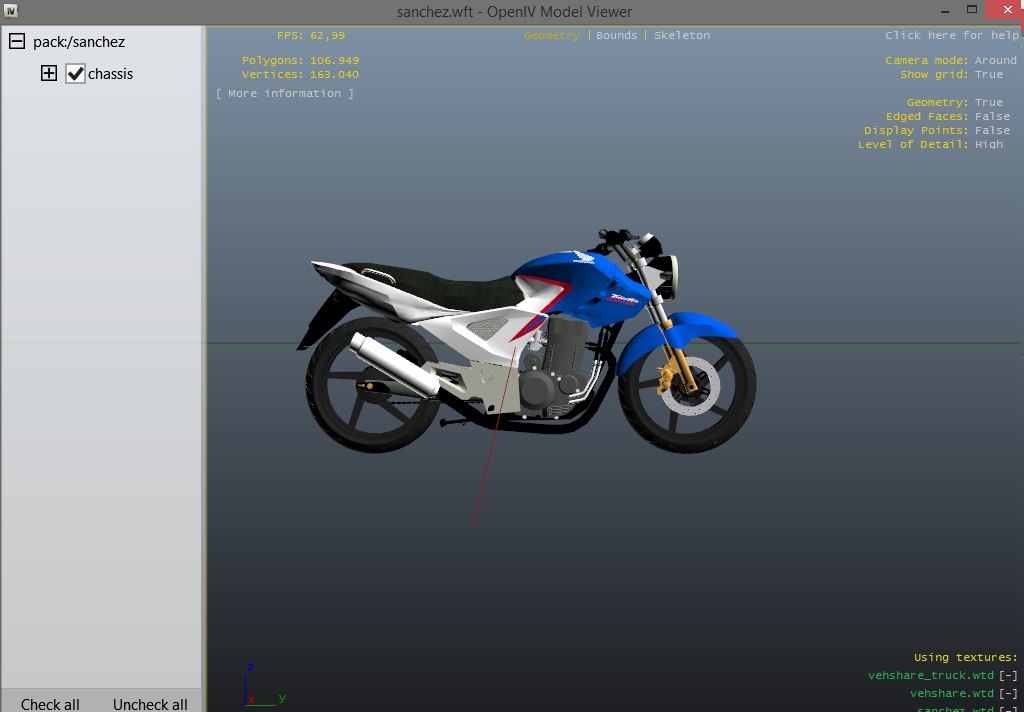Toggle the Show grid True value

[x=989, y=74]
